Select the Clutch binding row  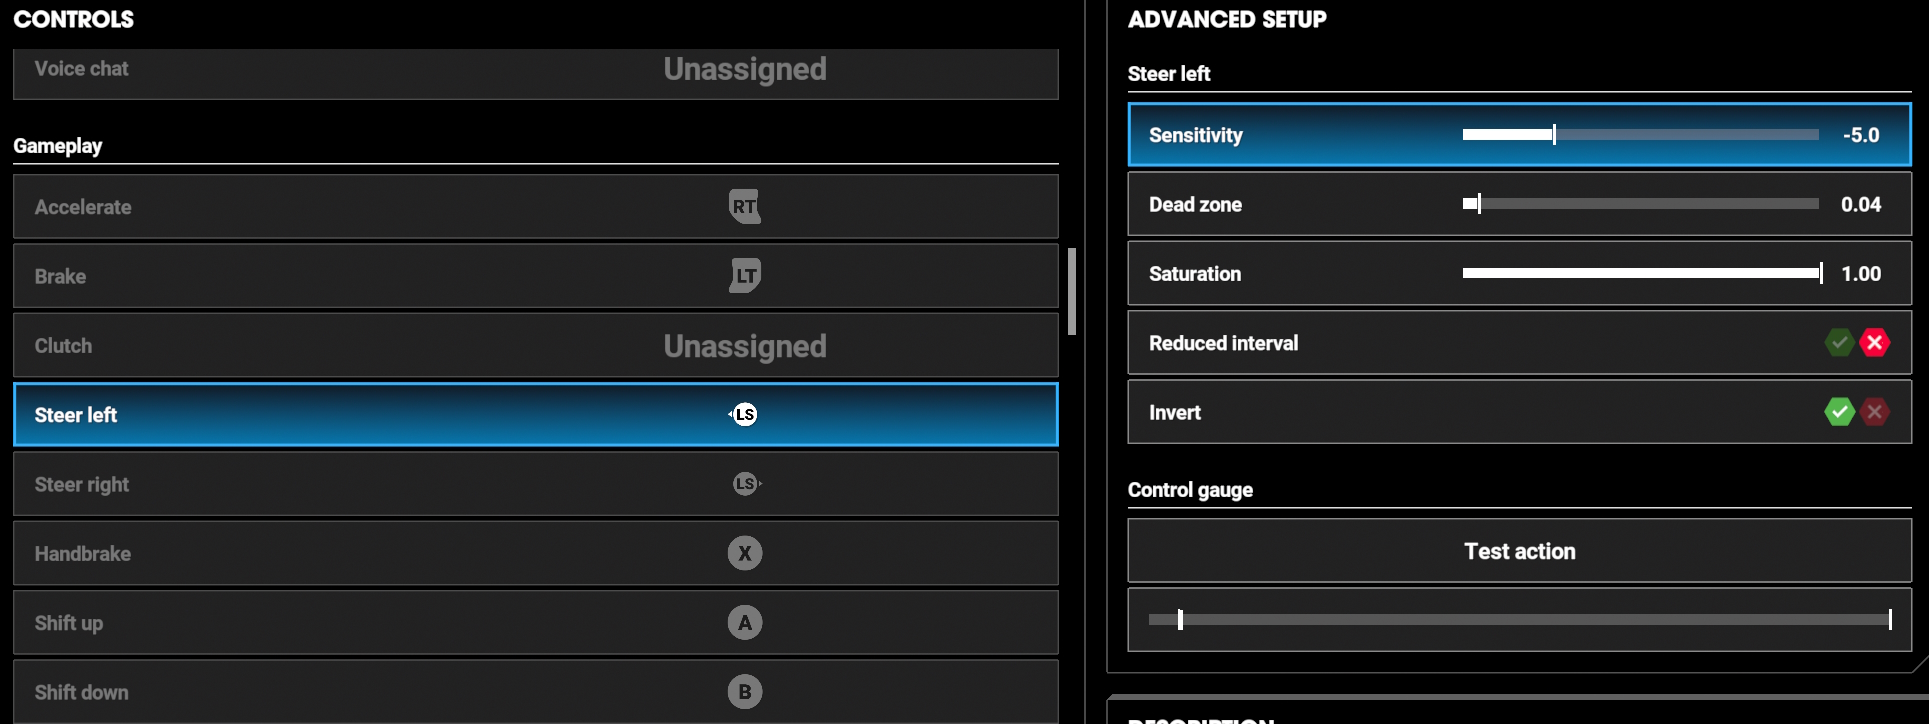click(x=536, y=345)
